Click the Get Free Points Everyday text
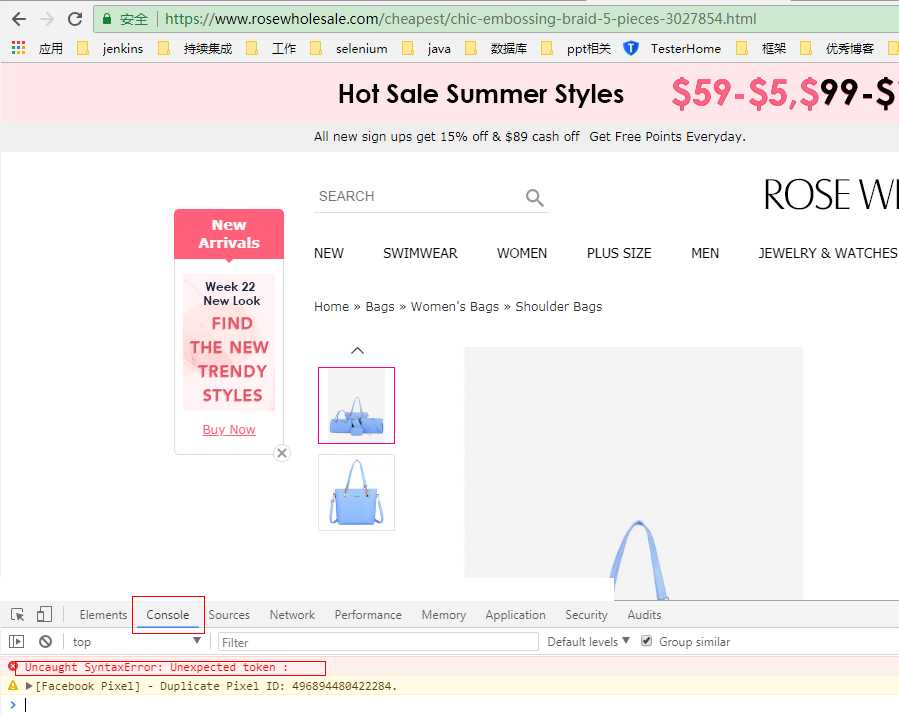The image size is (899, 716). 667,136
